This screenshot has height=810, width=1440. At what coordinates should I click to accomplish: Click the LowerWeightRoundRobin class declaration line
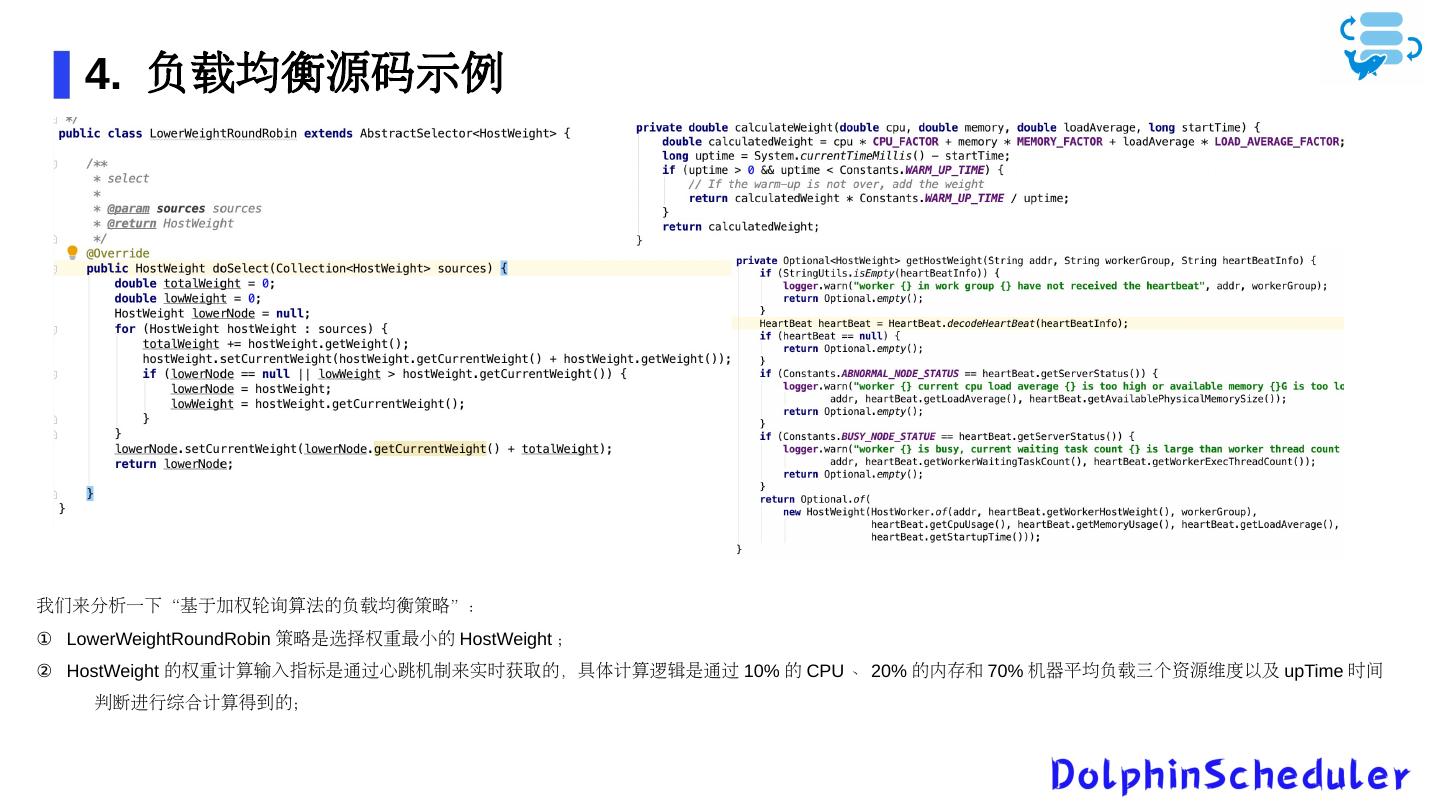coord(315,133)
